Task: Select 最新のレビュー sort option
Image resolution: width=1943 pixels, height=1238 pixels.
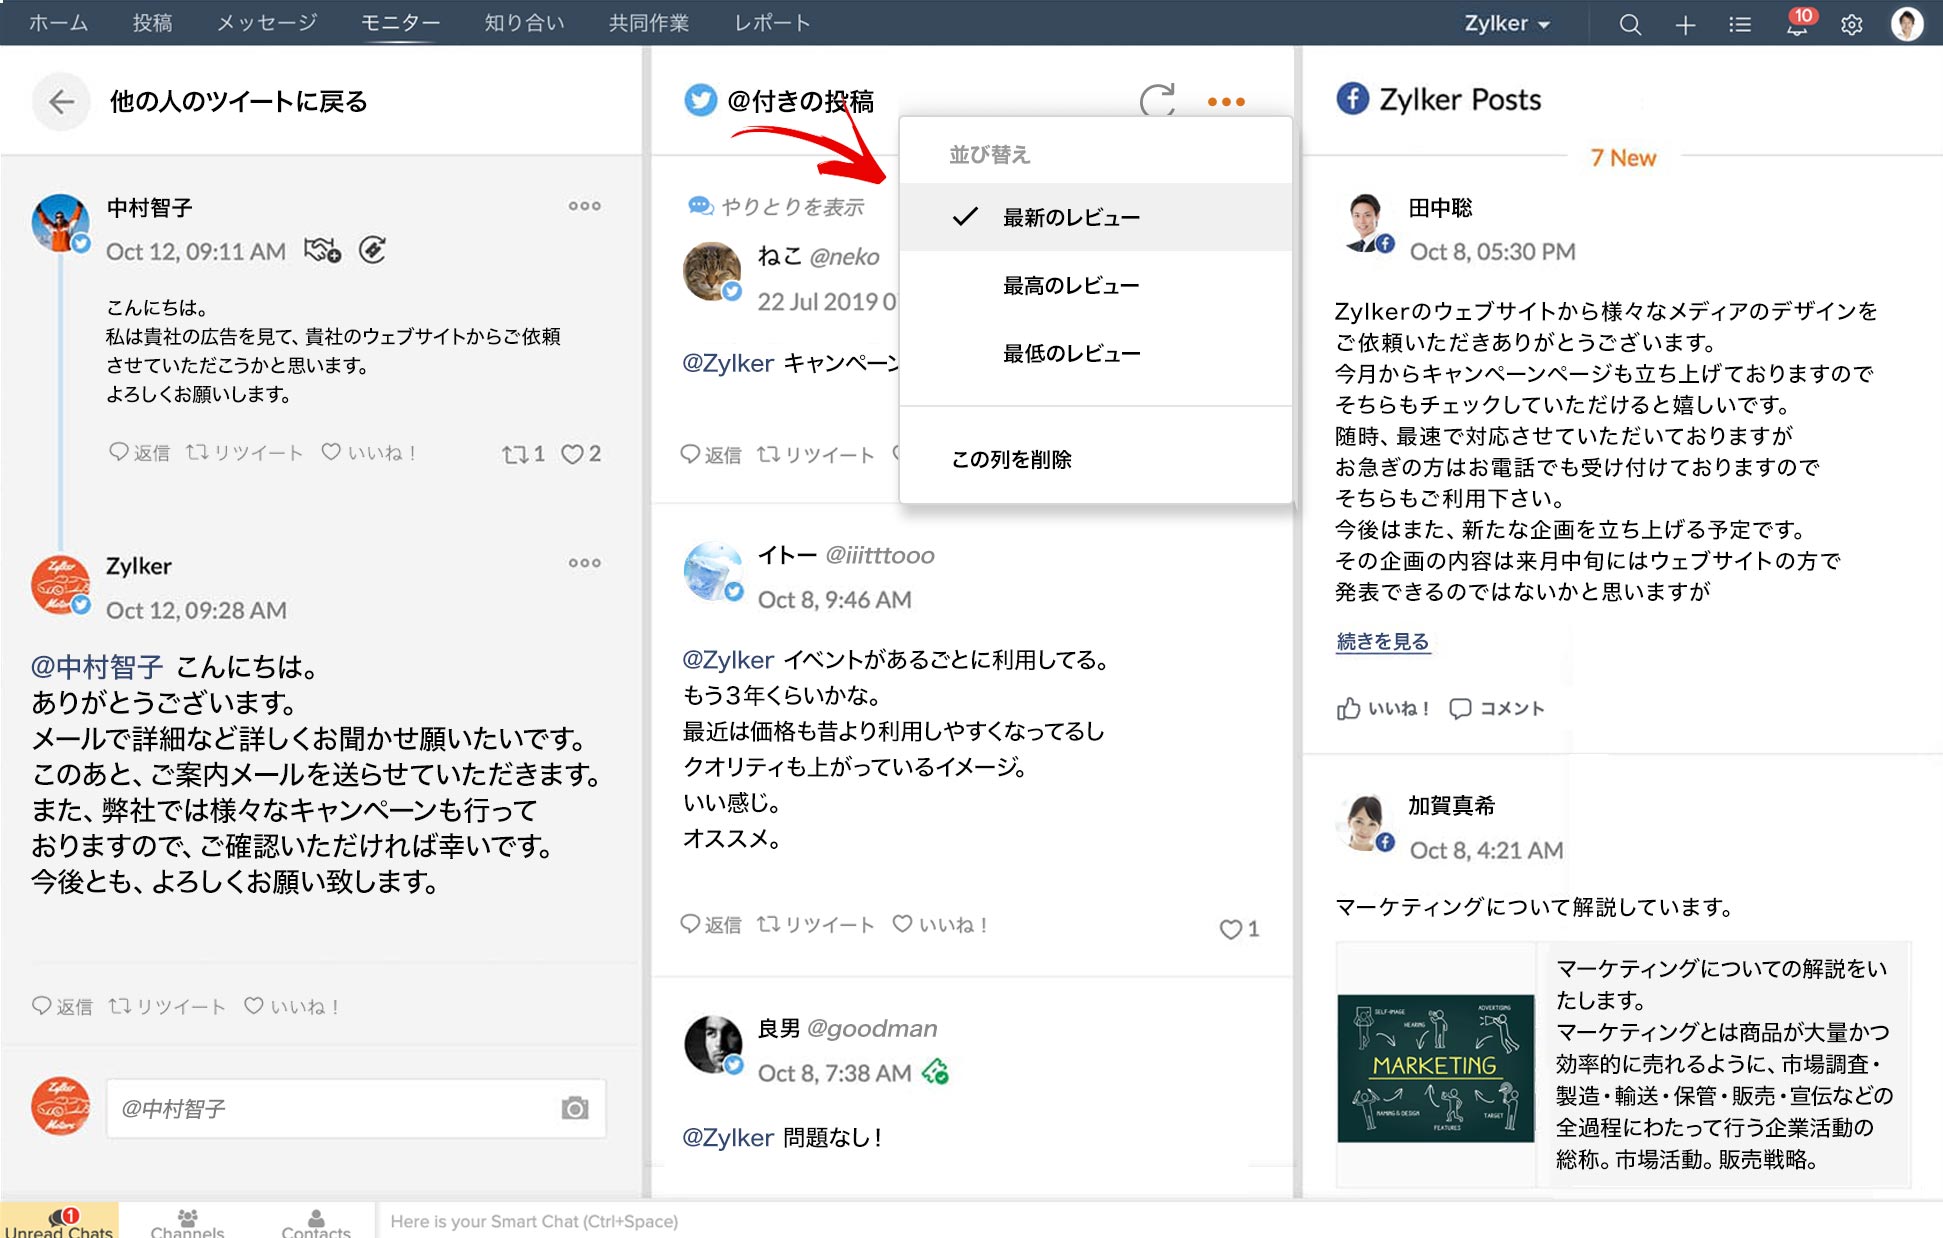Action: [1096, 217]
